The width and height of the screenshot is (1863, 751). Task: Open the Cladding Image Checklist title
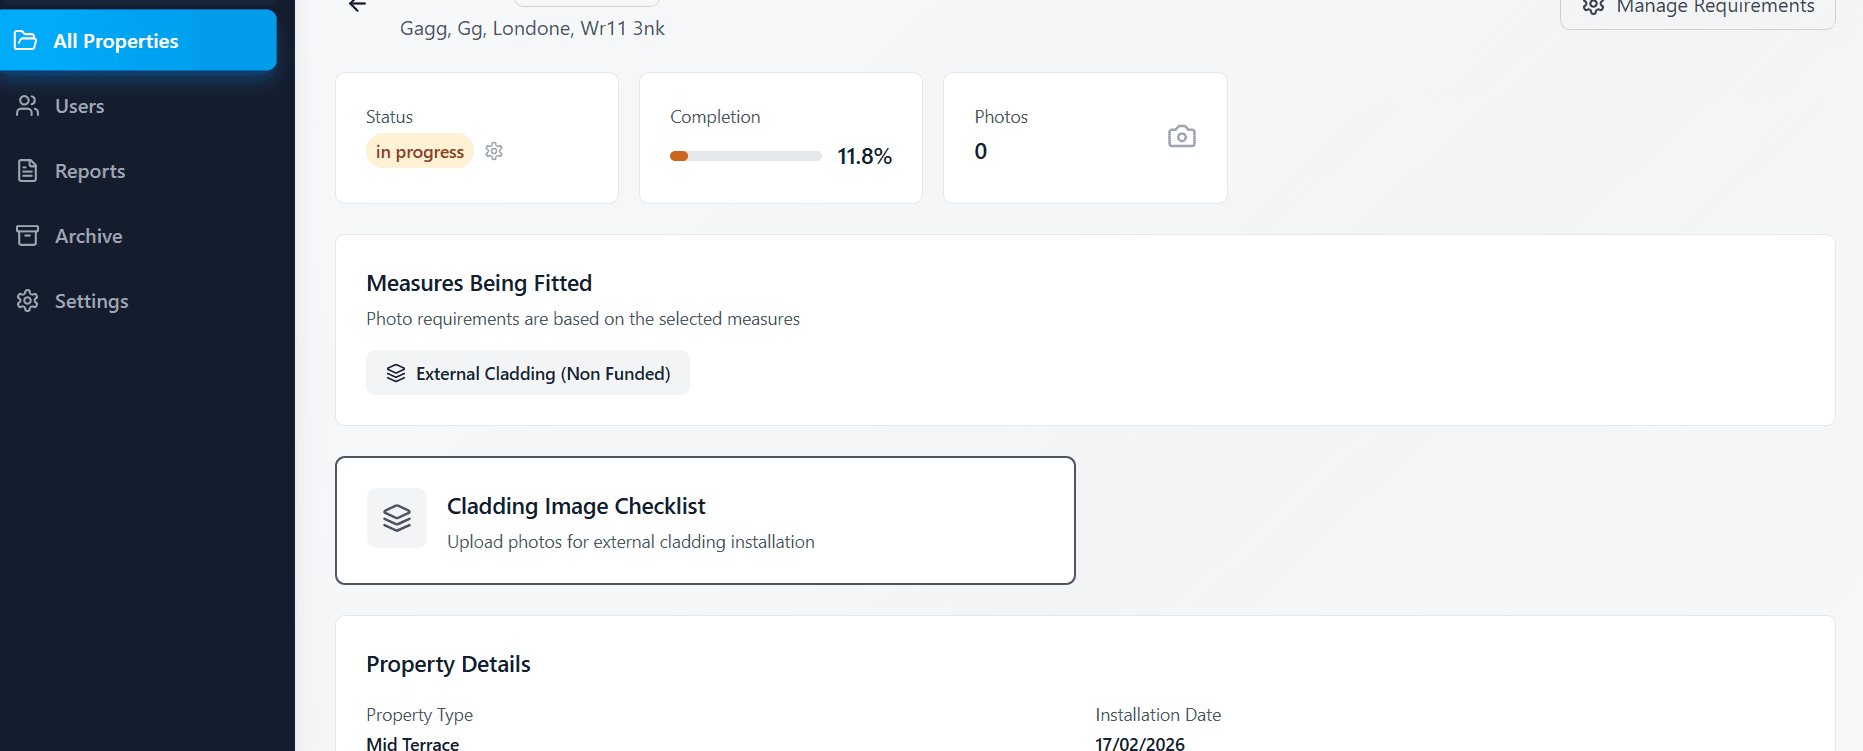pyautogui.click(x=576, y=506)
